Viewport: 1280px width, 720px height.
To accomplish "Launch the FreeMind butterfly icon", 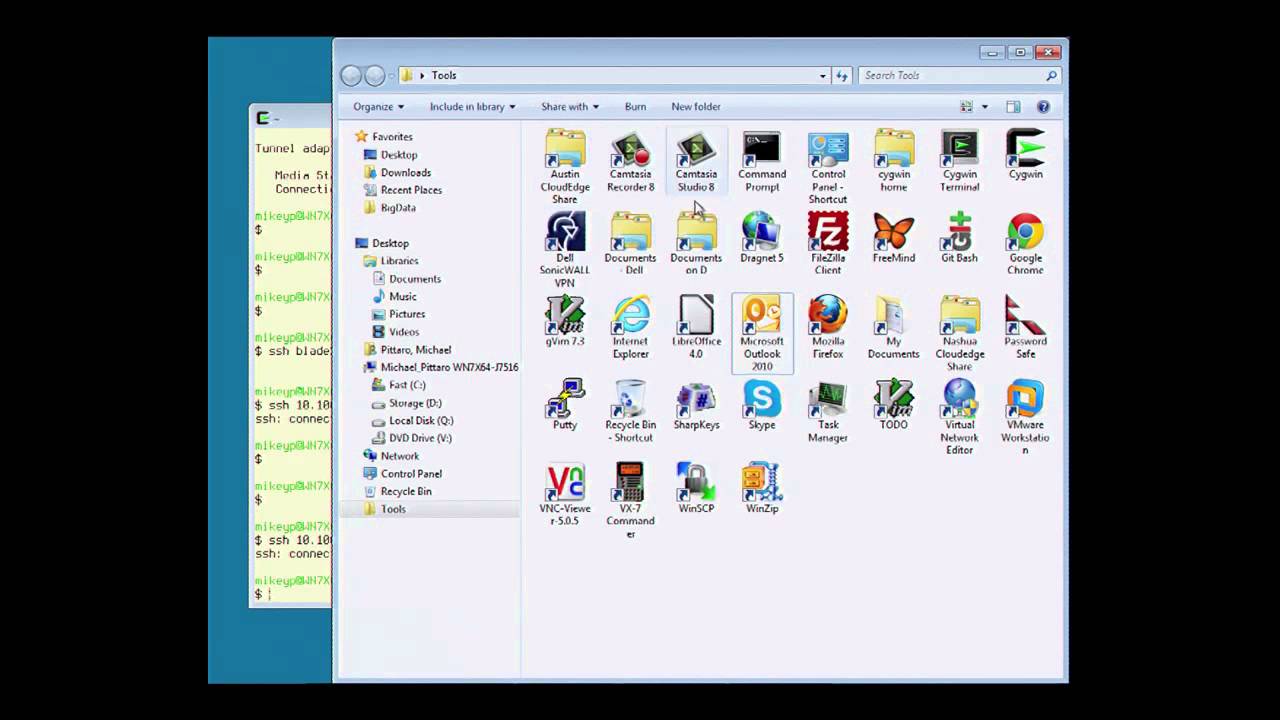I will [x=894, y=238].
